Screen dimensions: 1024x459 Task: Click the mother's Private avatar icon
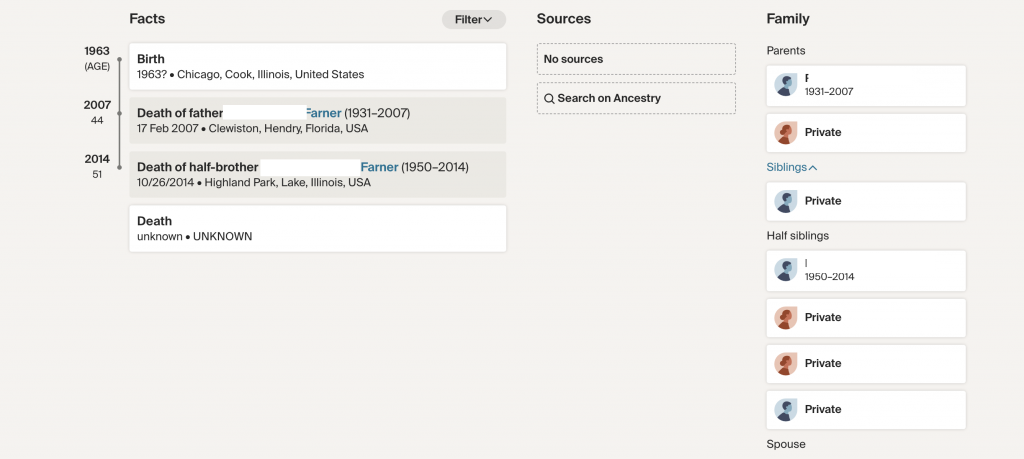click(x=786, y=132)
